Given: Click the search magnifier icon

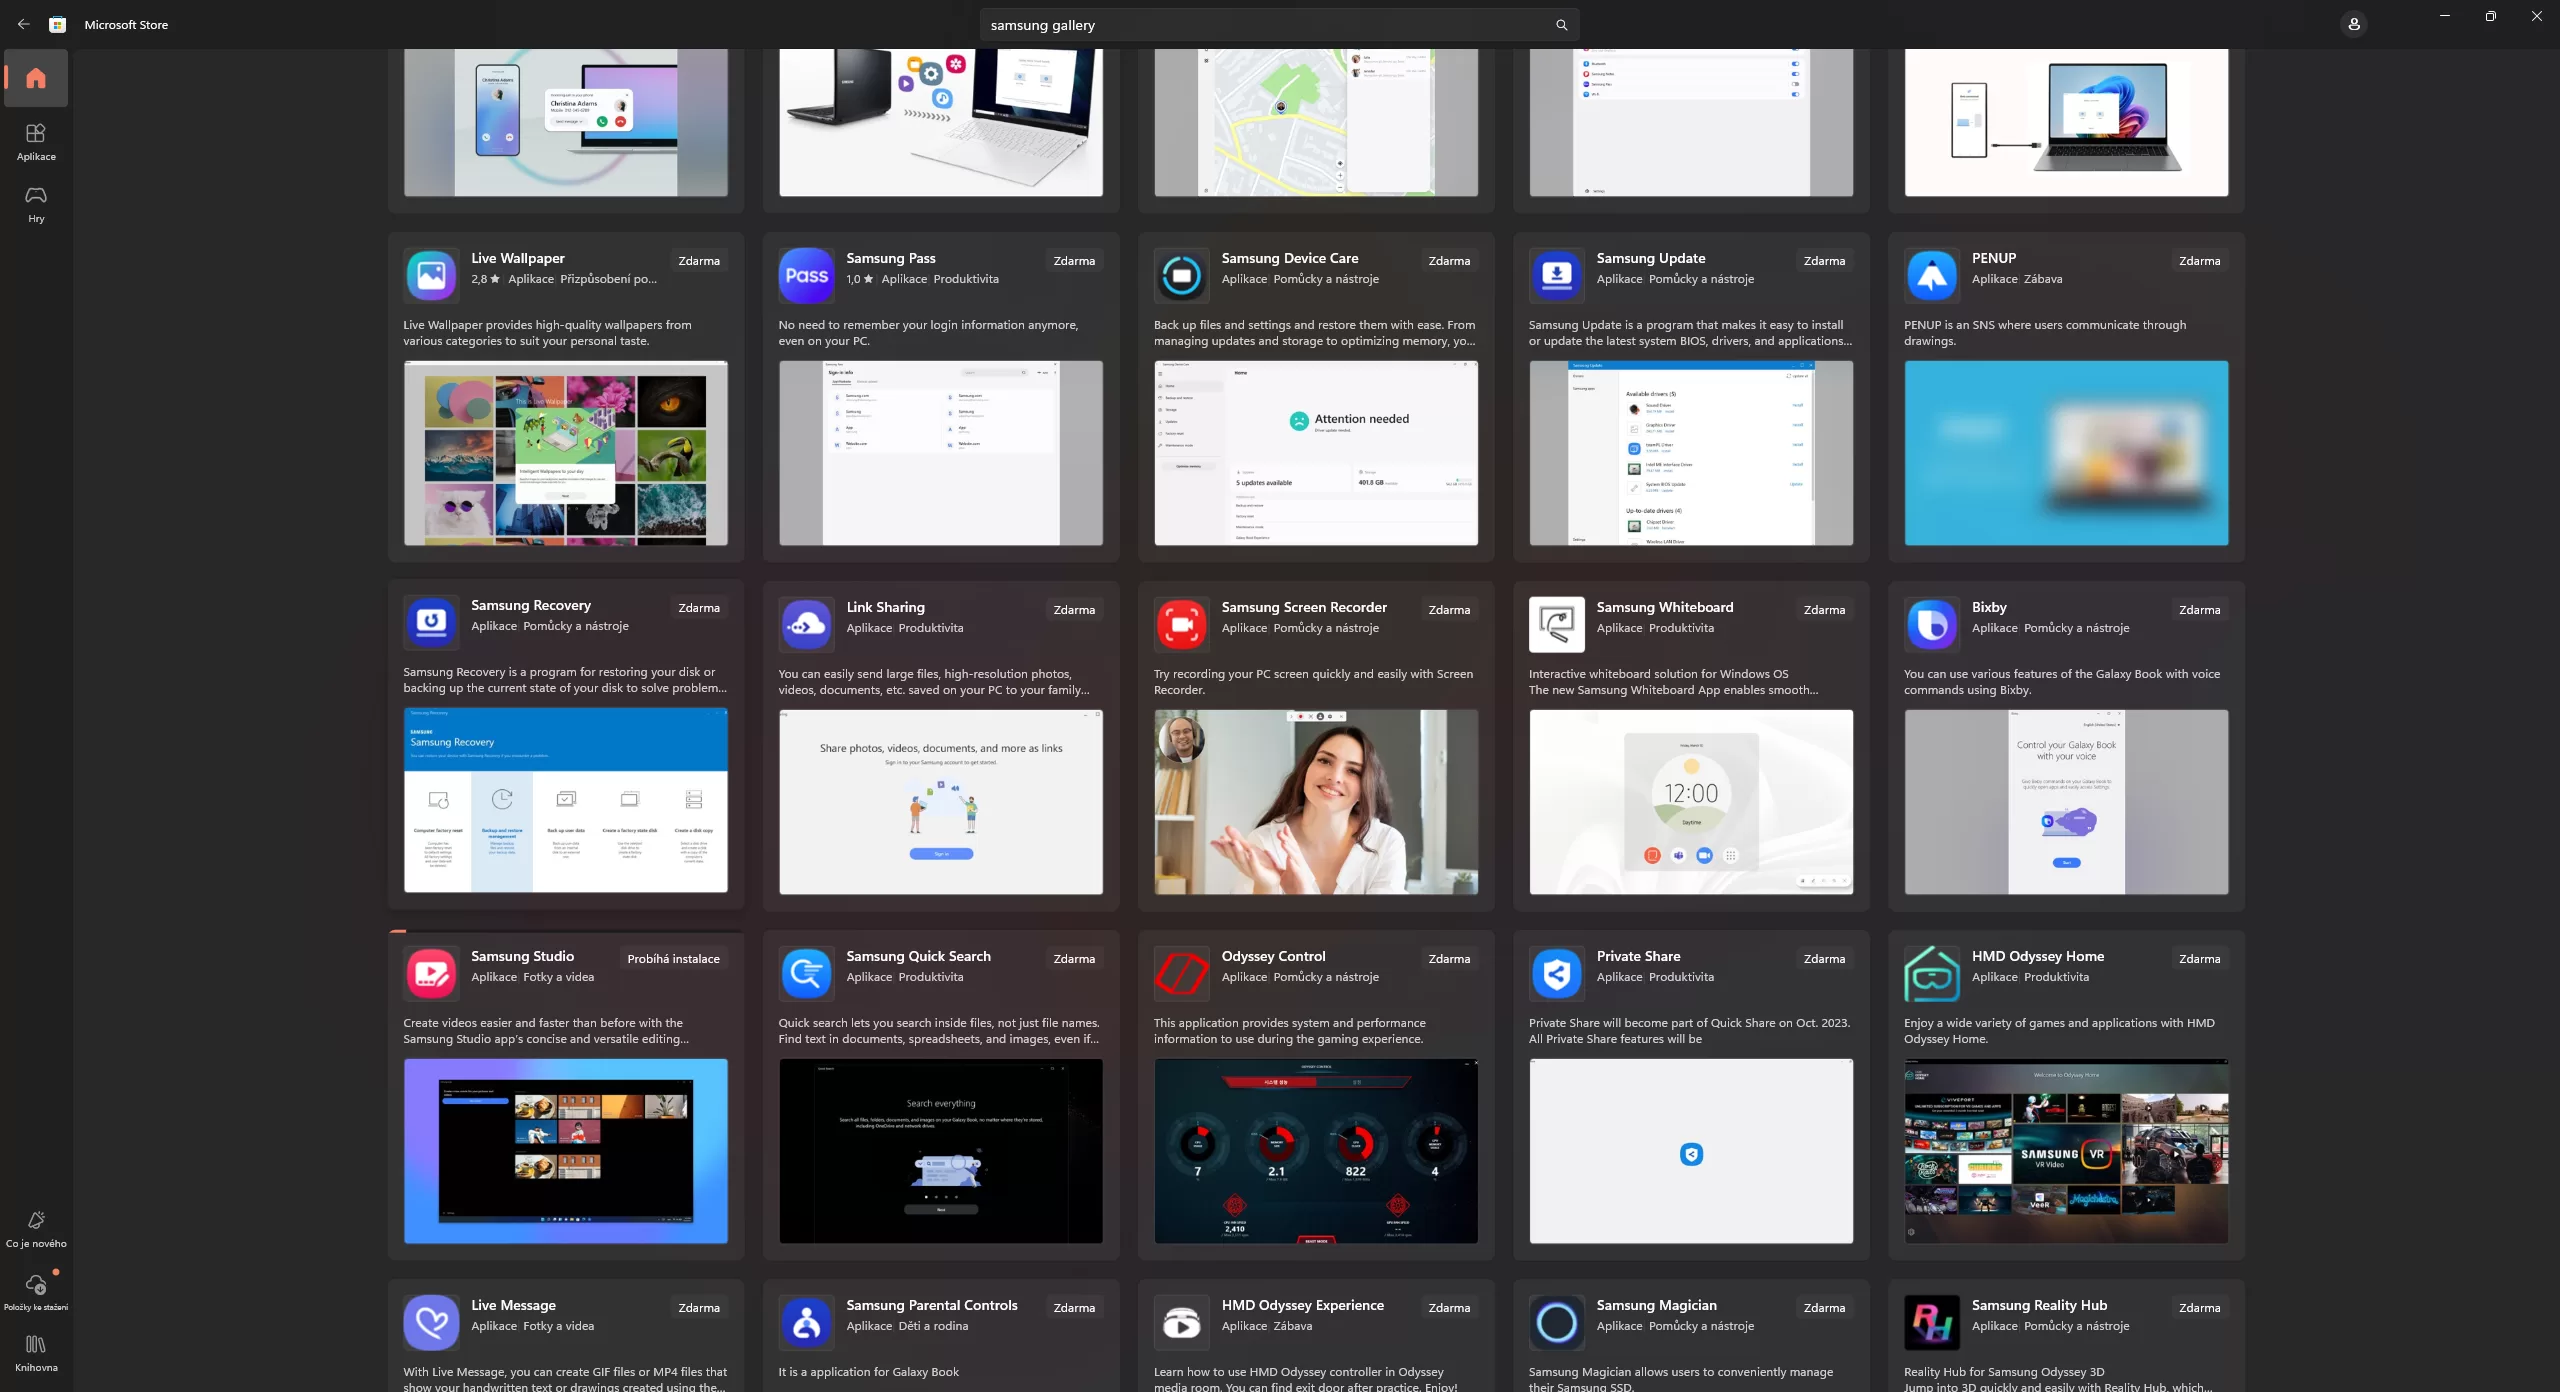Looking at the screenshot, I should click(x=1561, y=25).
